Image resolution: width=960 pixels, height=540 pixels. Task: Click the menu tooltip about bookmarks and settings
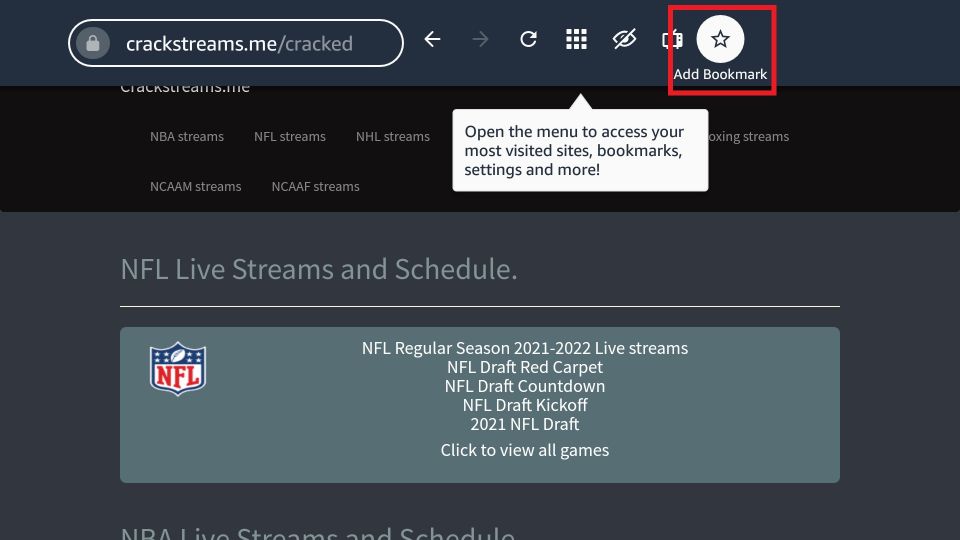coord(580,150)
